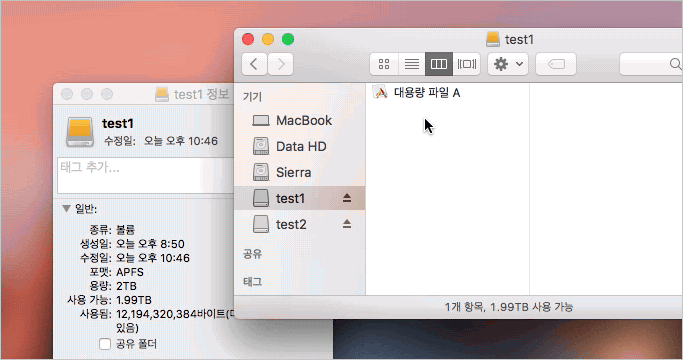683x360 pixels.
Task: Click the edit tags button
Action: [x=556, y=65]
